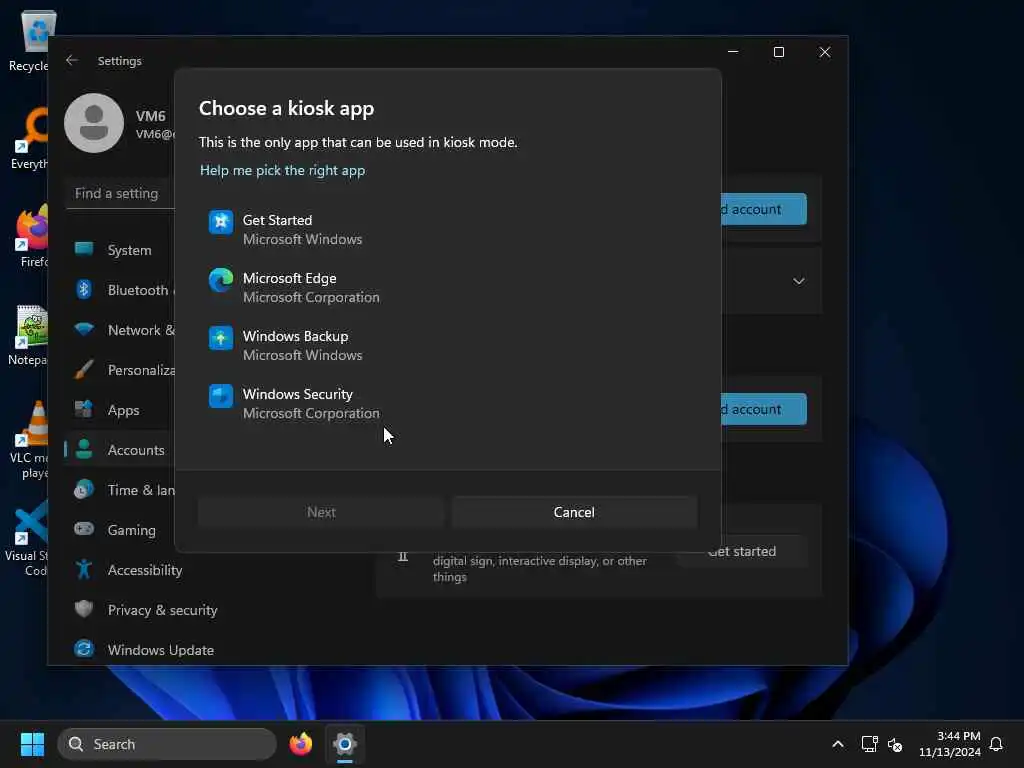Open the Notepad++ desktop shortcut
The width and height of the screenshot is (1024, 768).
click(x=29, y=334)
